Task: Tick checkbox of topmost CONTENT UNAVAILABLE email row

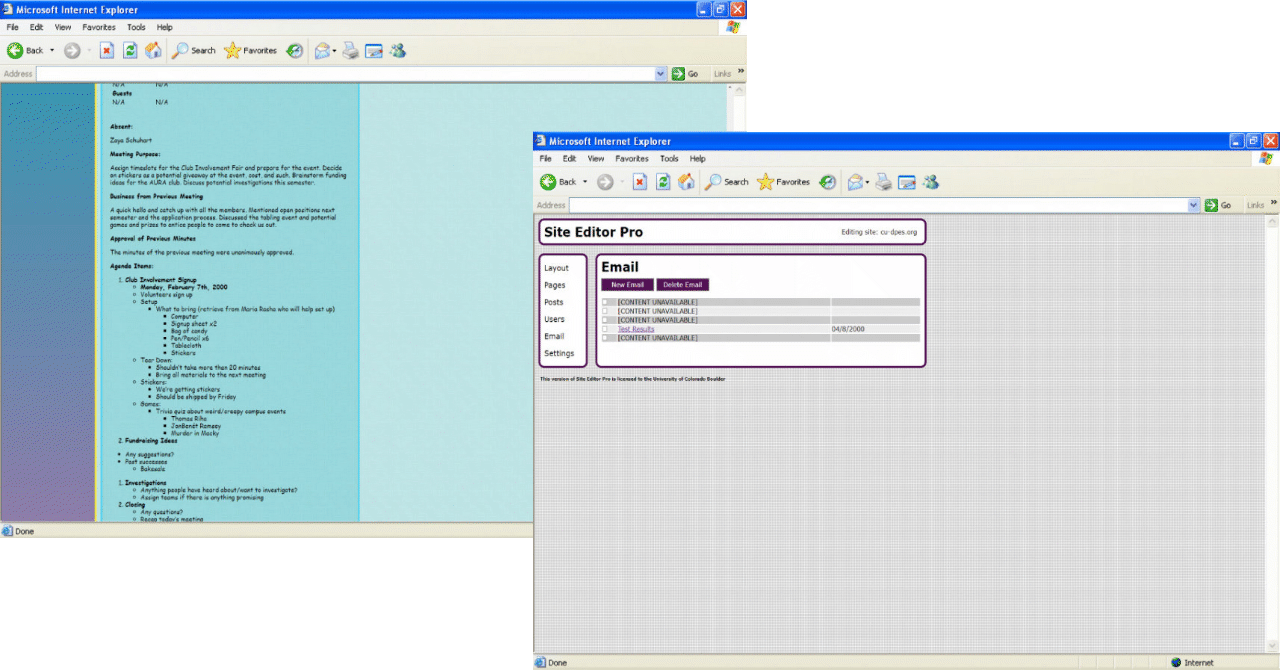Action: point(605,302)
